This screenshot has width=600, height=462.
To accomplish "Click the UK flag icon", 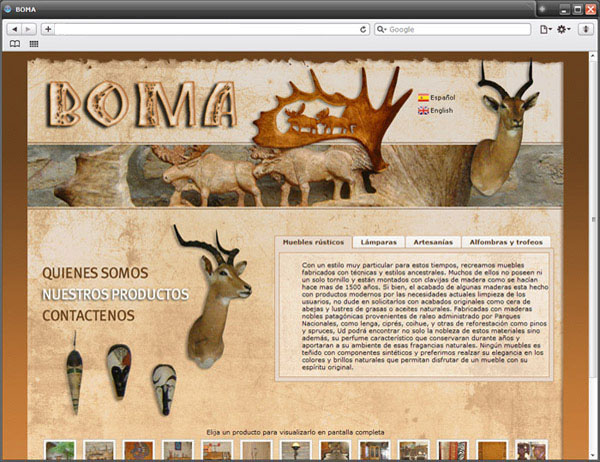I will [x=424, y=111].
